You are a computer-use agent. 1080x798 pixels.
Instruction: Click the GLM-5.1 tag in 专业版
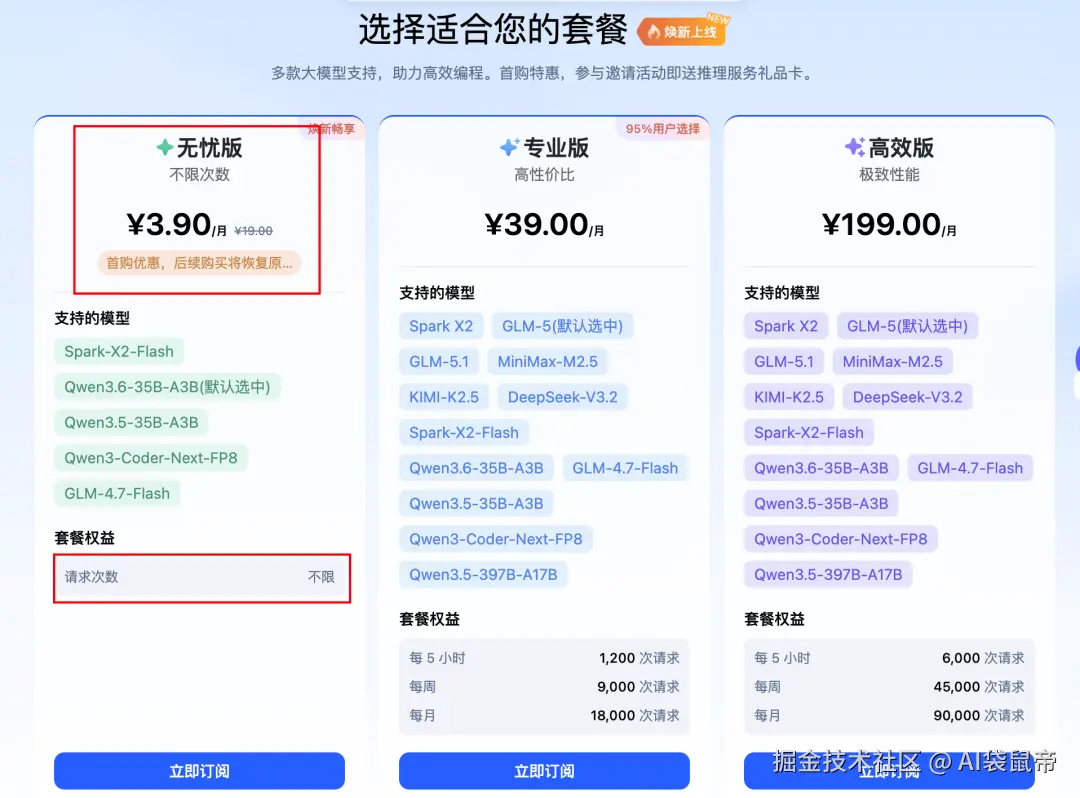pos(439,361)
